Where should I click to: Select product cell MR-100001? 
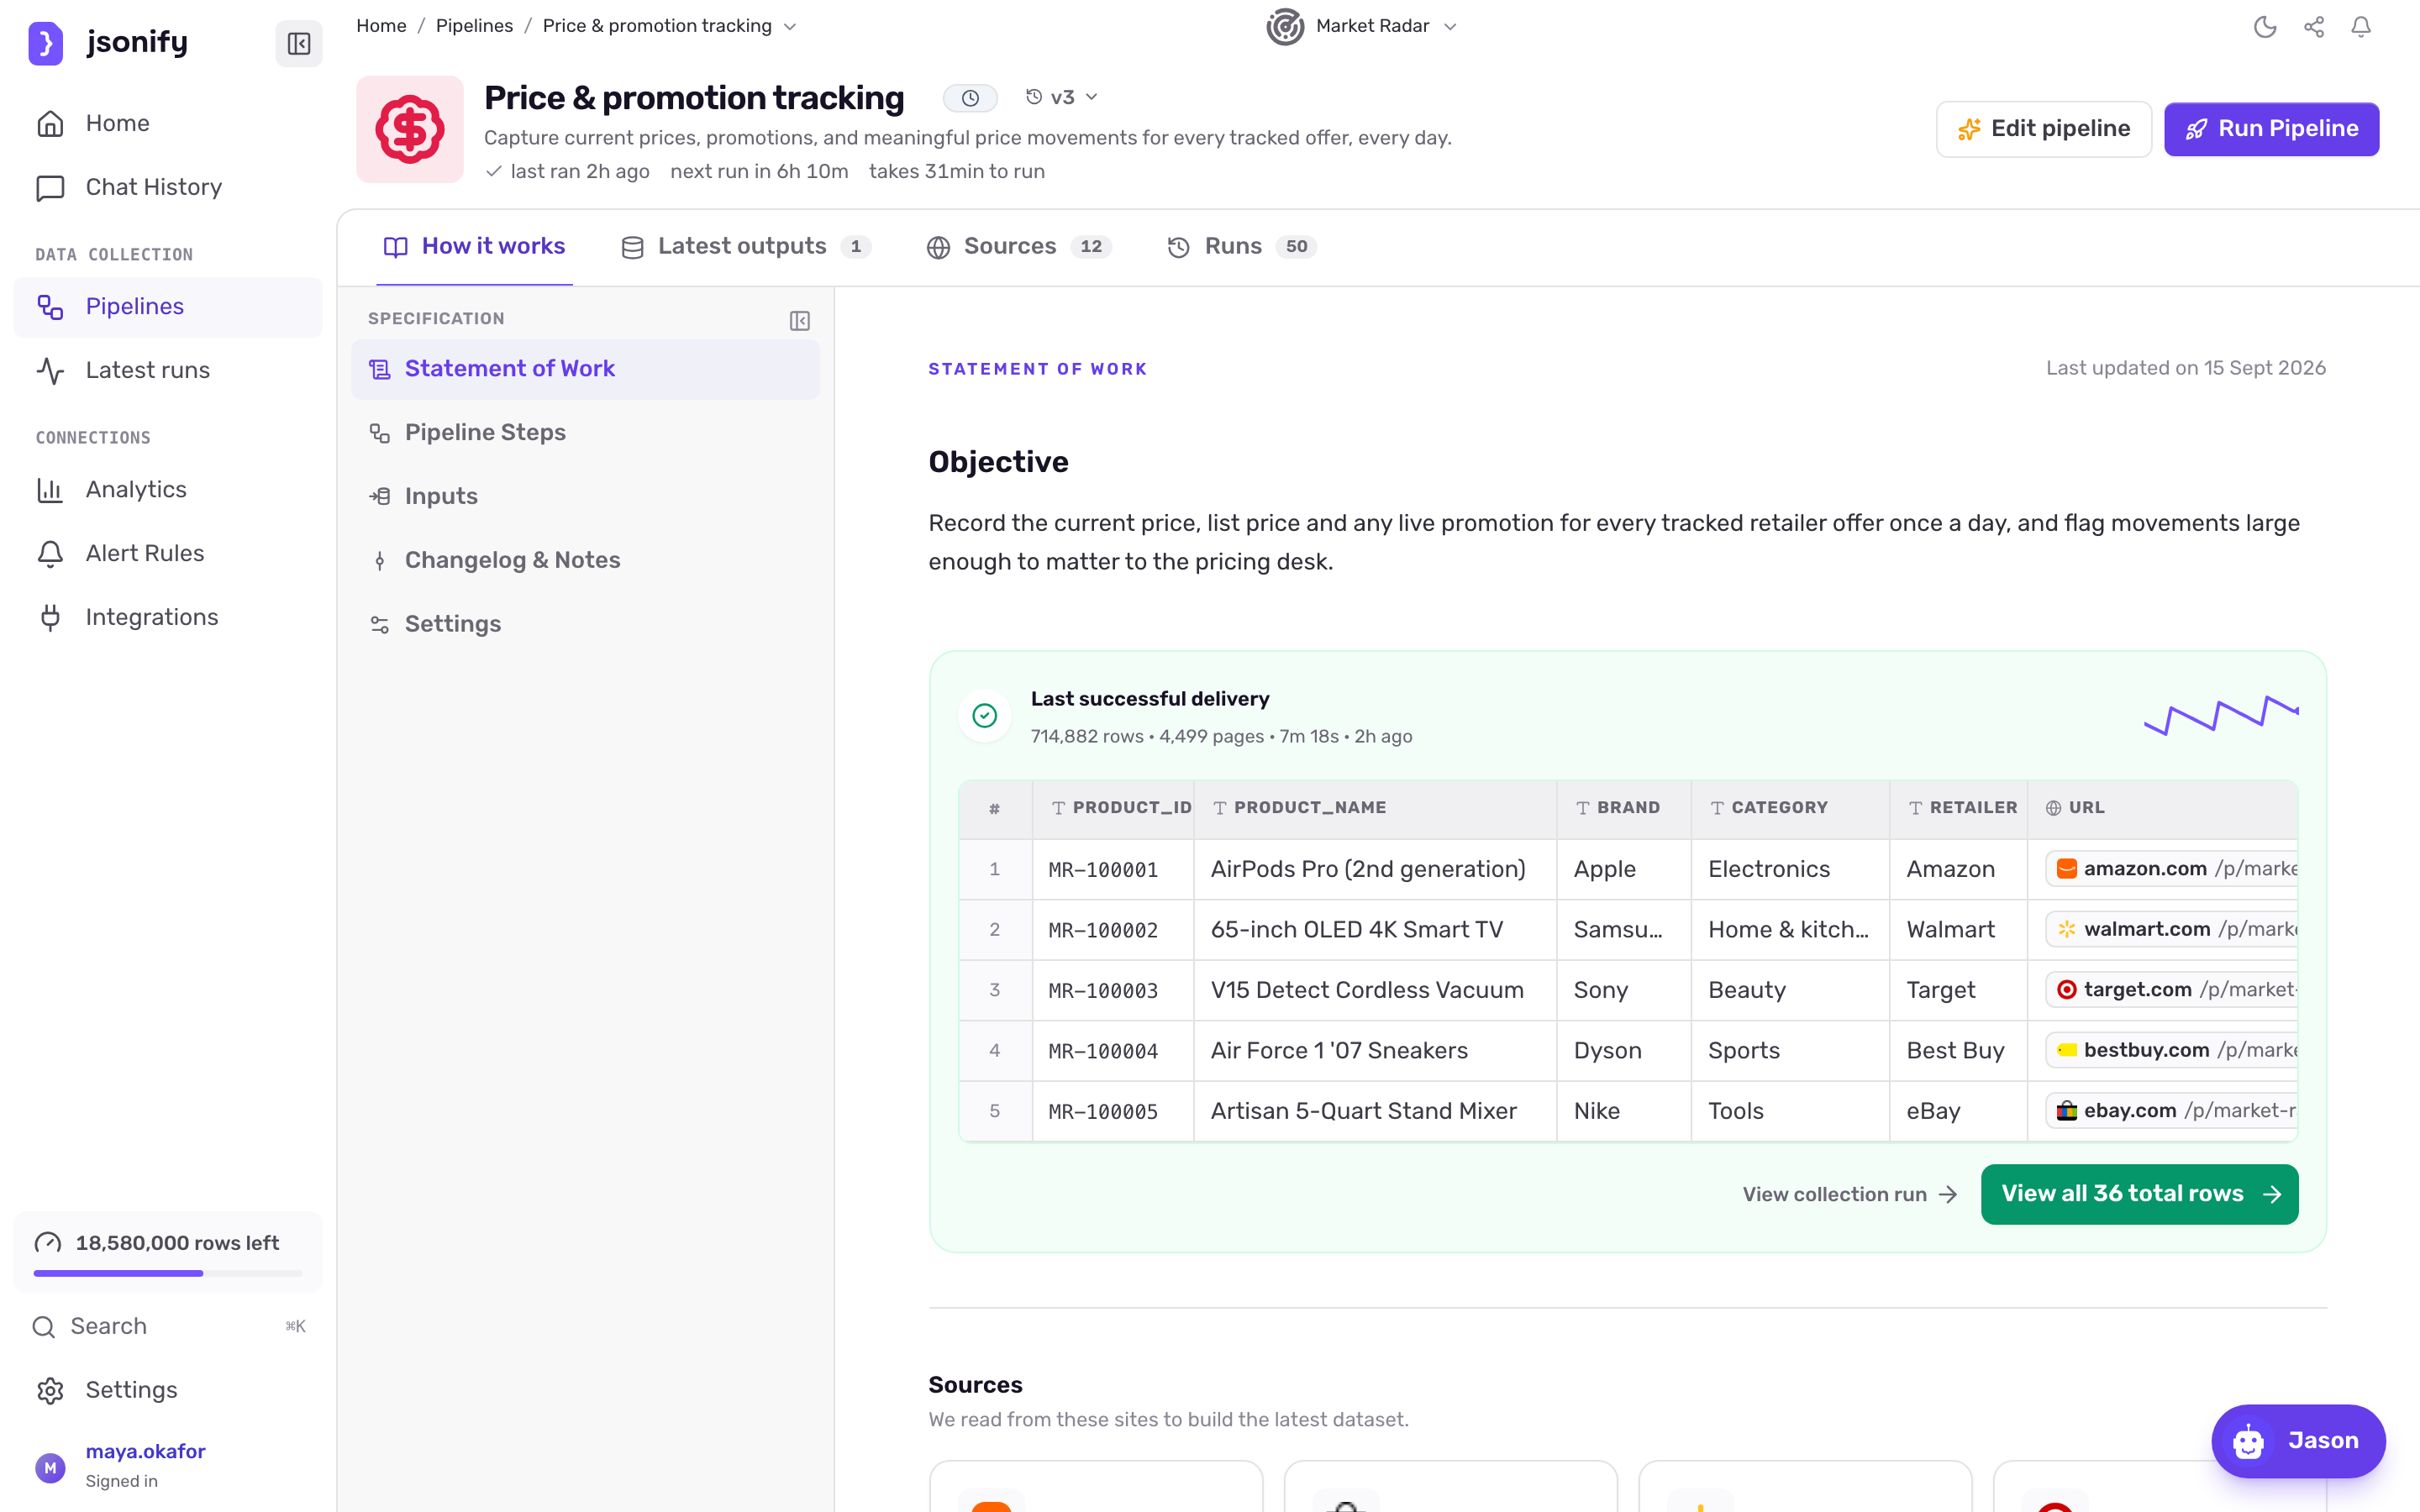[x=1113, y=870]
